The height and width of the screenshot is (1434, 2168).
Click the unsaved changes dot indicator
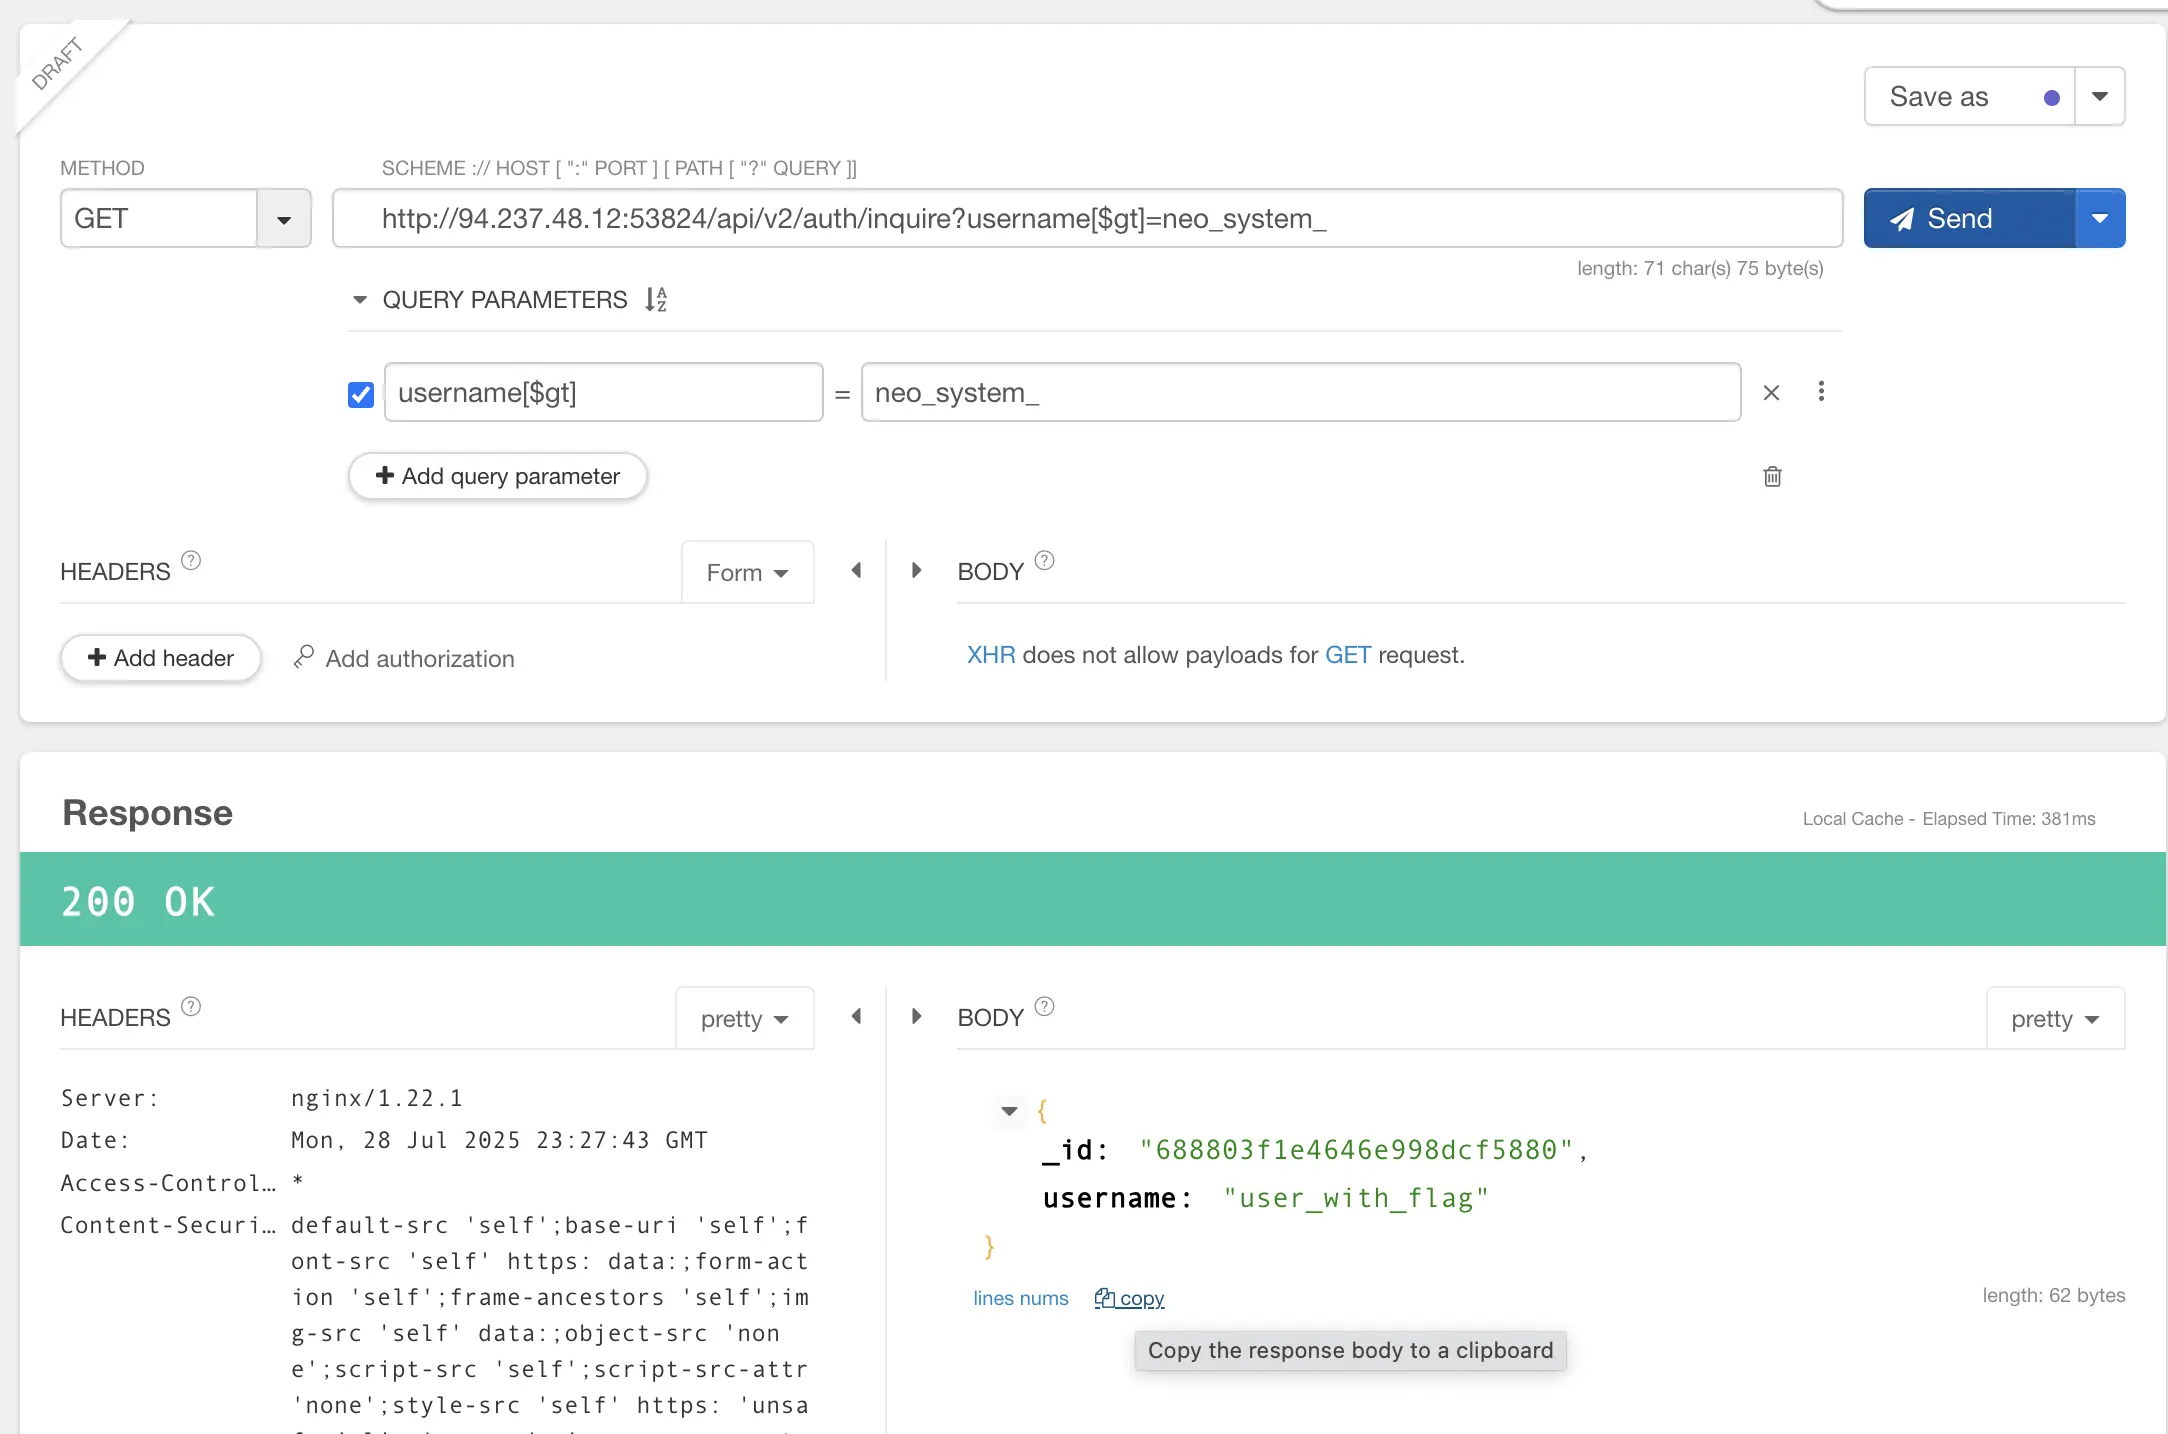[x=2051, y=98]
